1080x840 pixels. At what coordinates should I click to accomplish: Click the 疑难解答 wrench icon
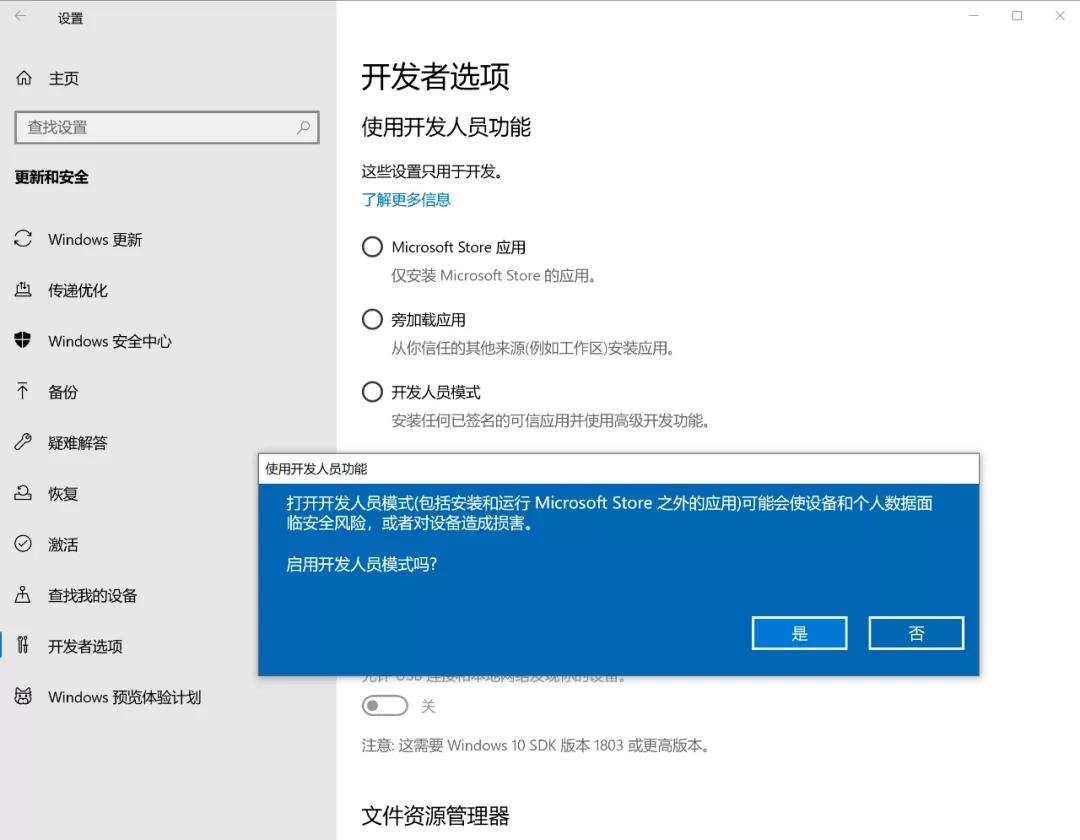point(23,442)
